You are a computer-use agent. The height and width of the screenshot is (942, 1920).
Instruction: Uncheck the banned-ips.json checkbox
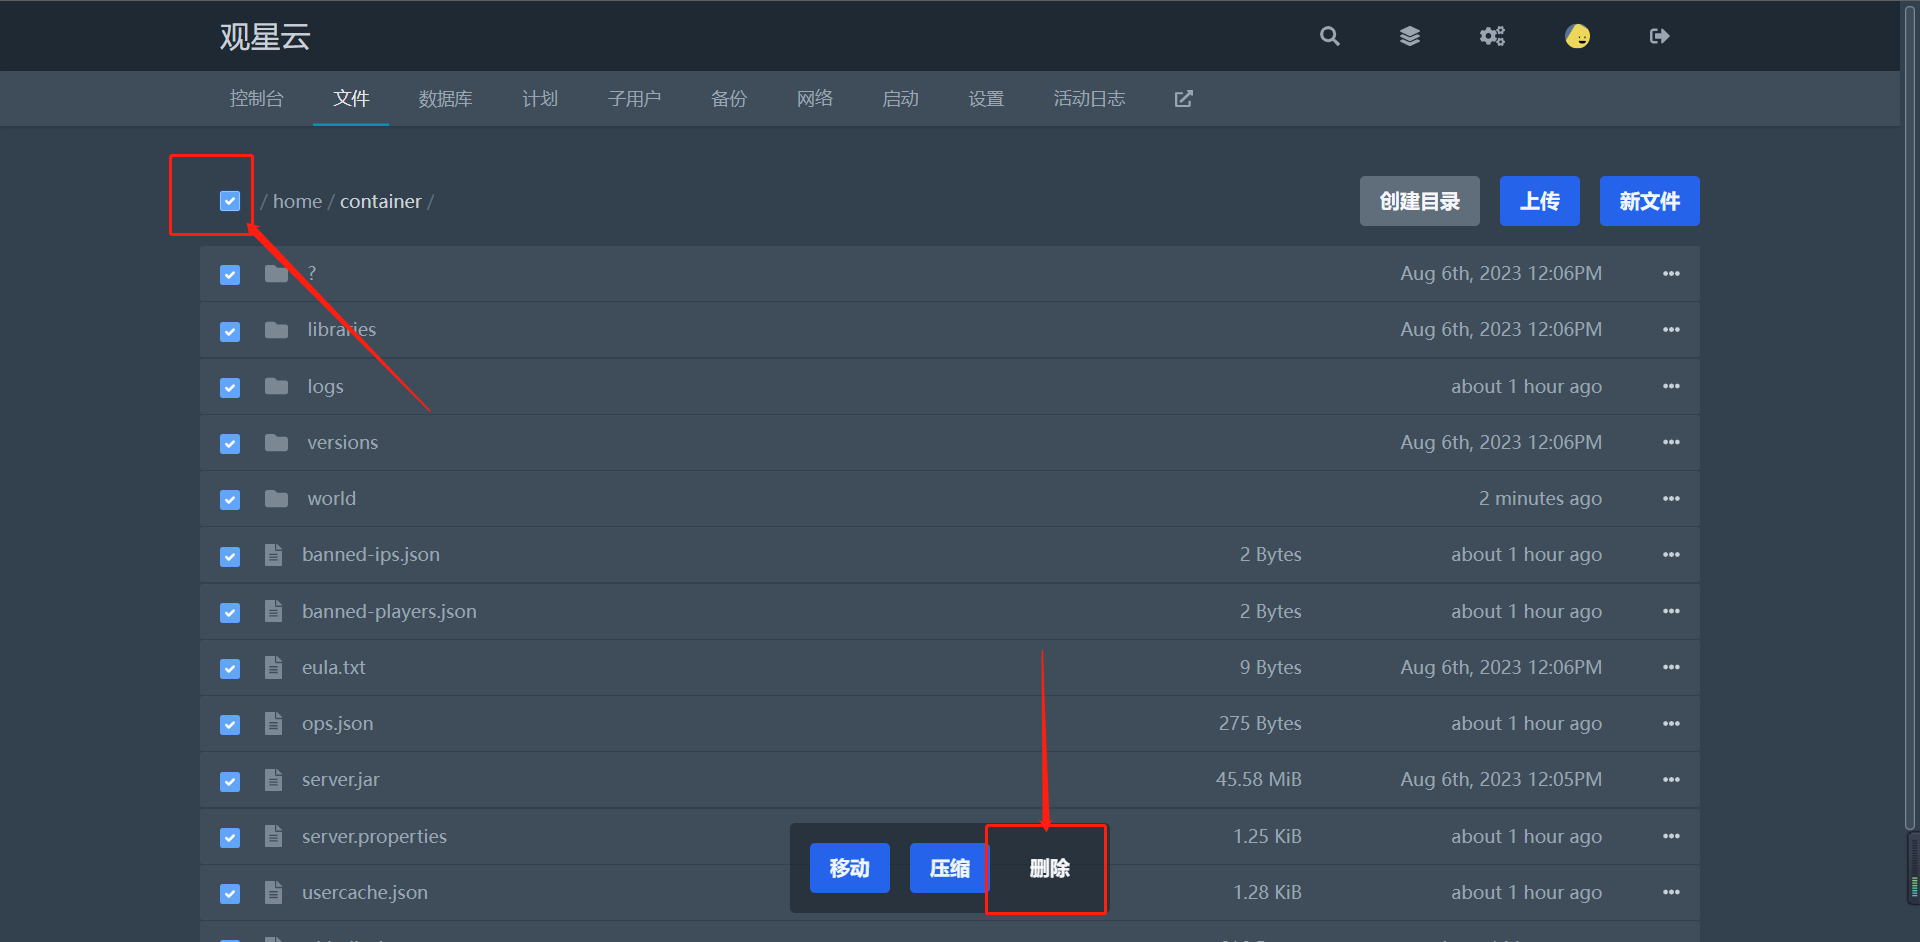(x=230, y=556)
